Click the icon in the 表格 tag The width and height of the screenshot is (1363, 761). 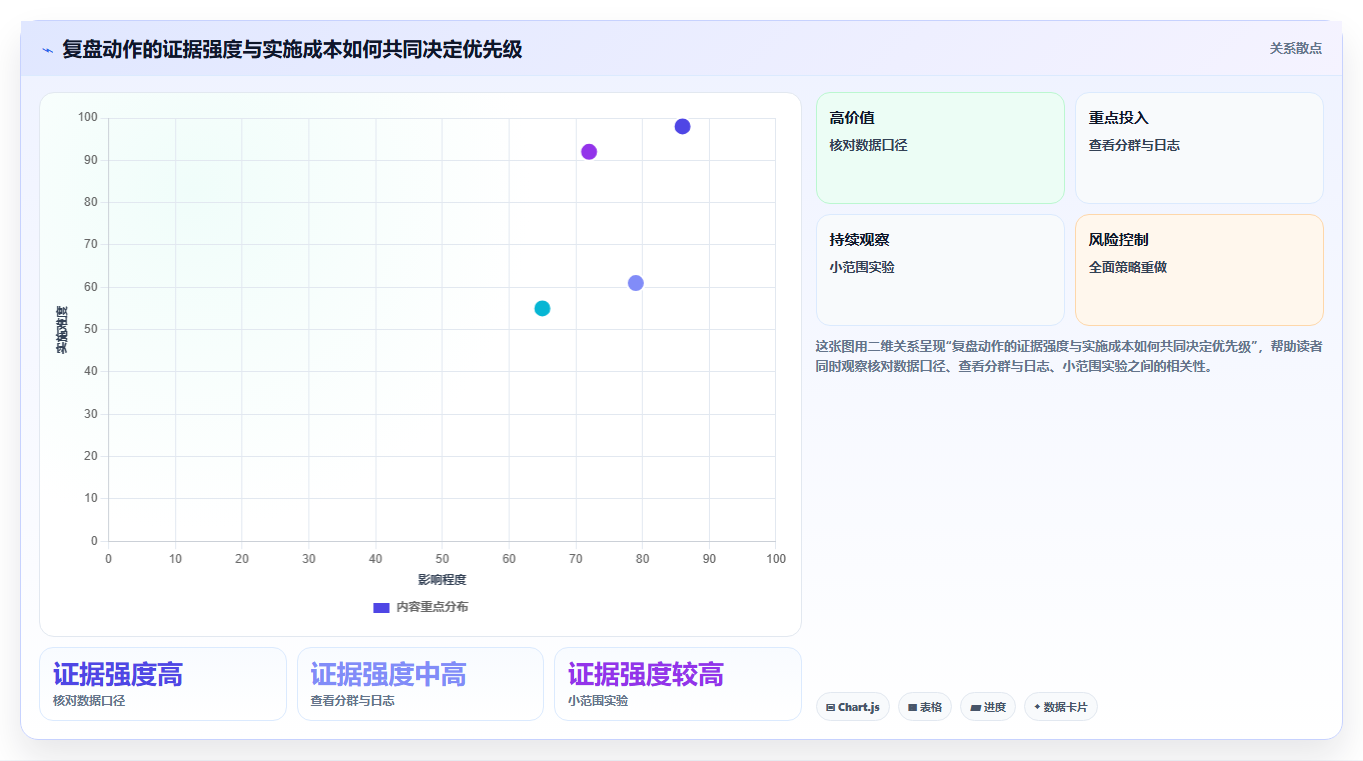(x=913, y=708)
